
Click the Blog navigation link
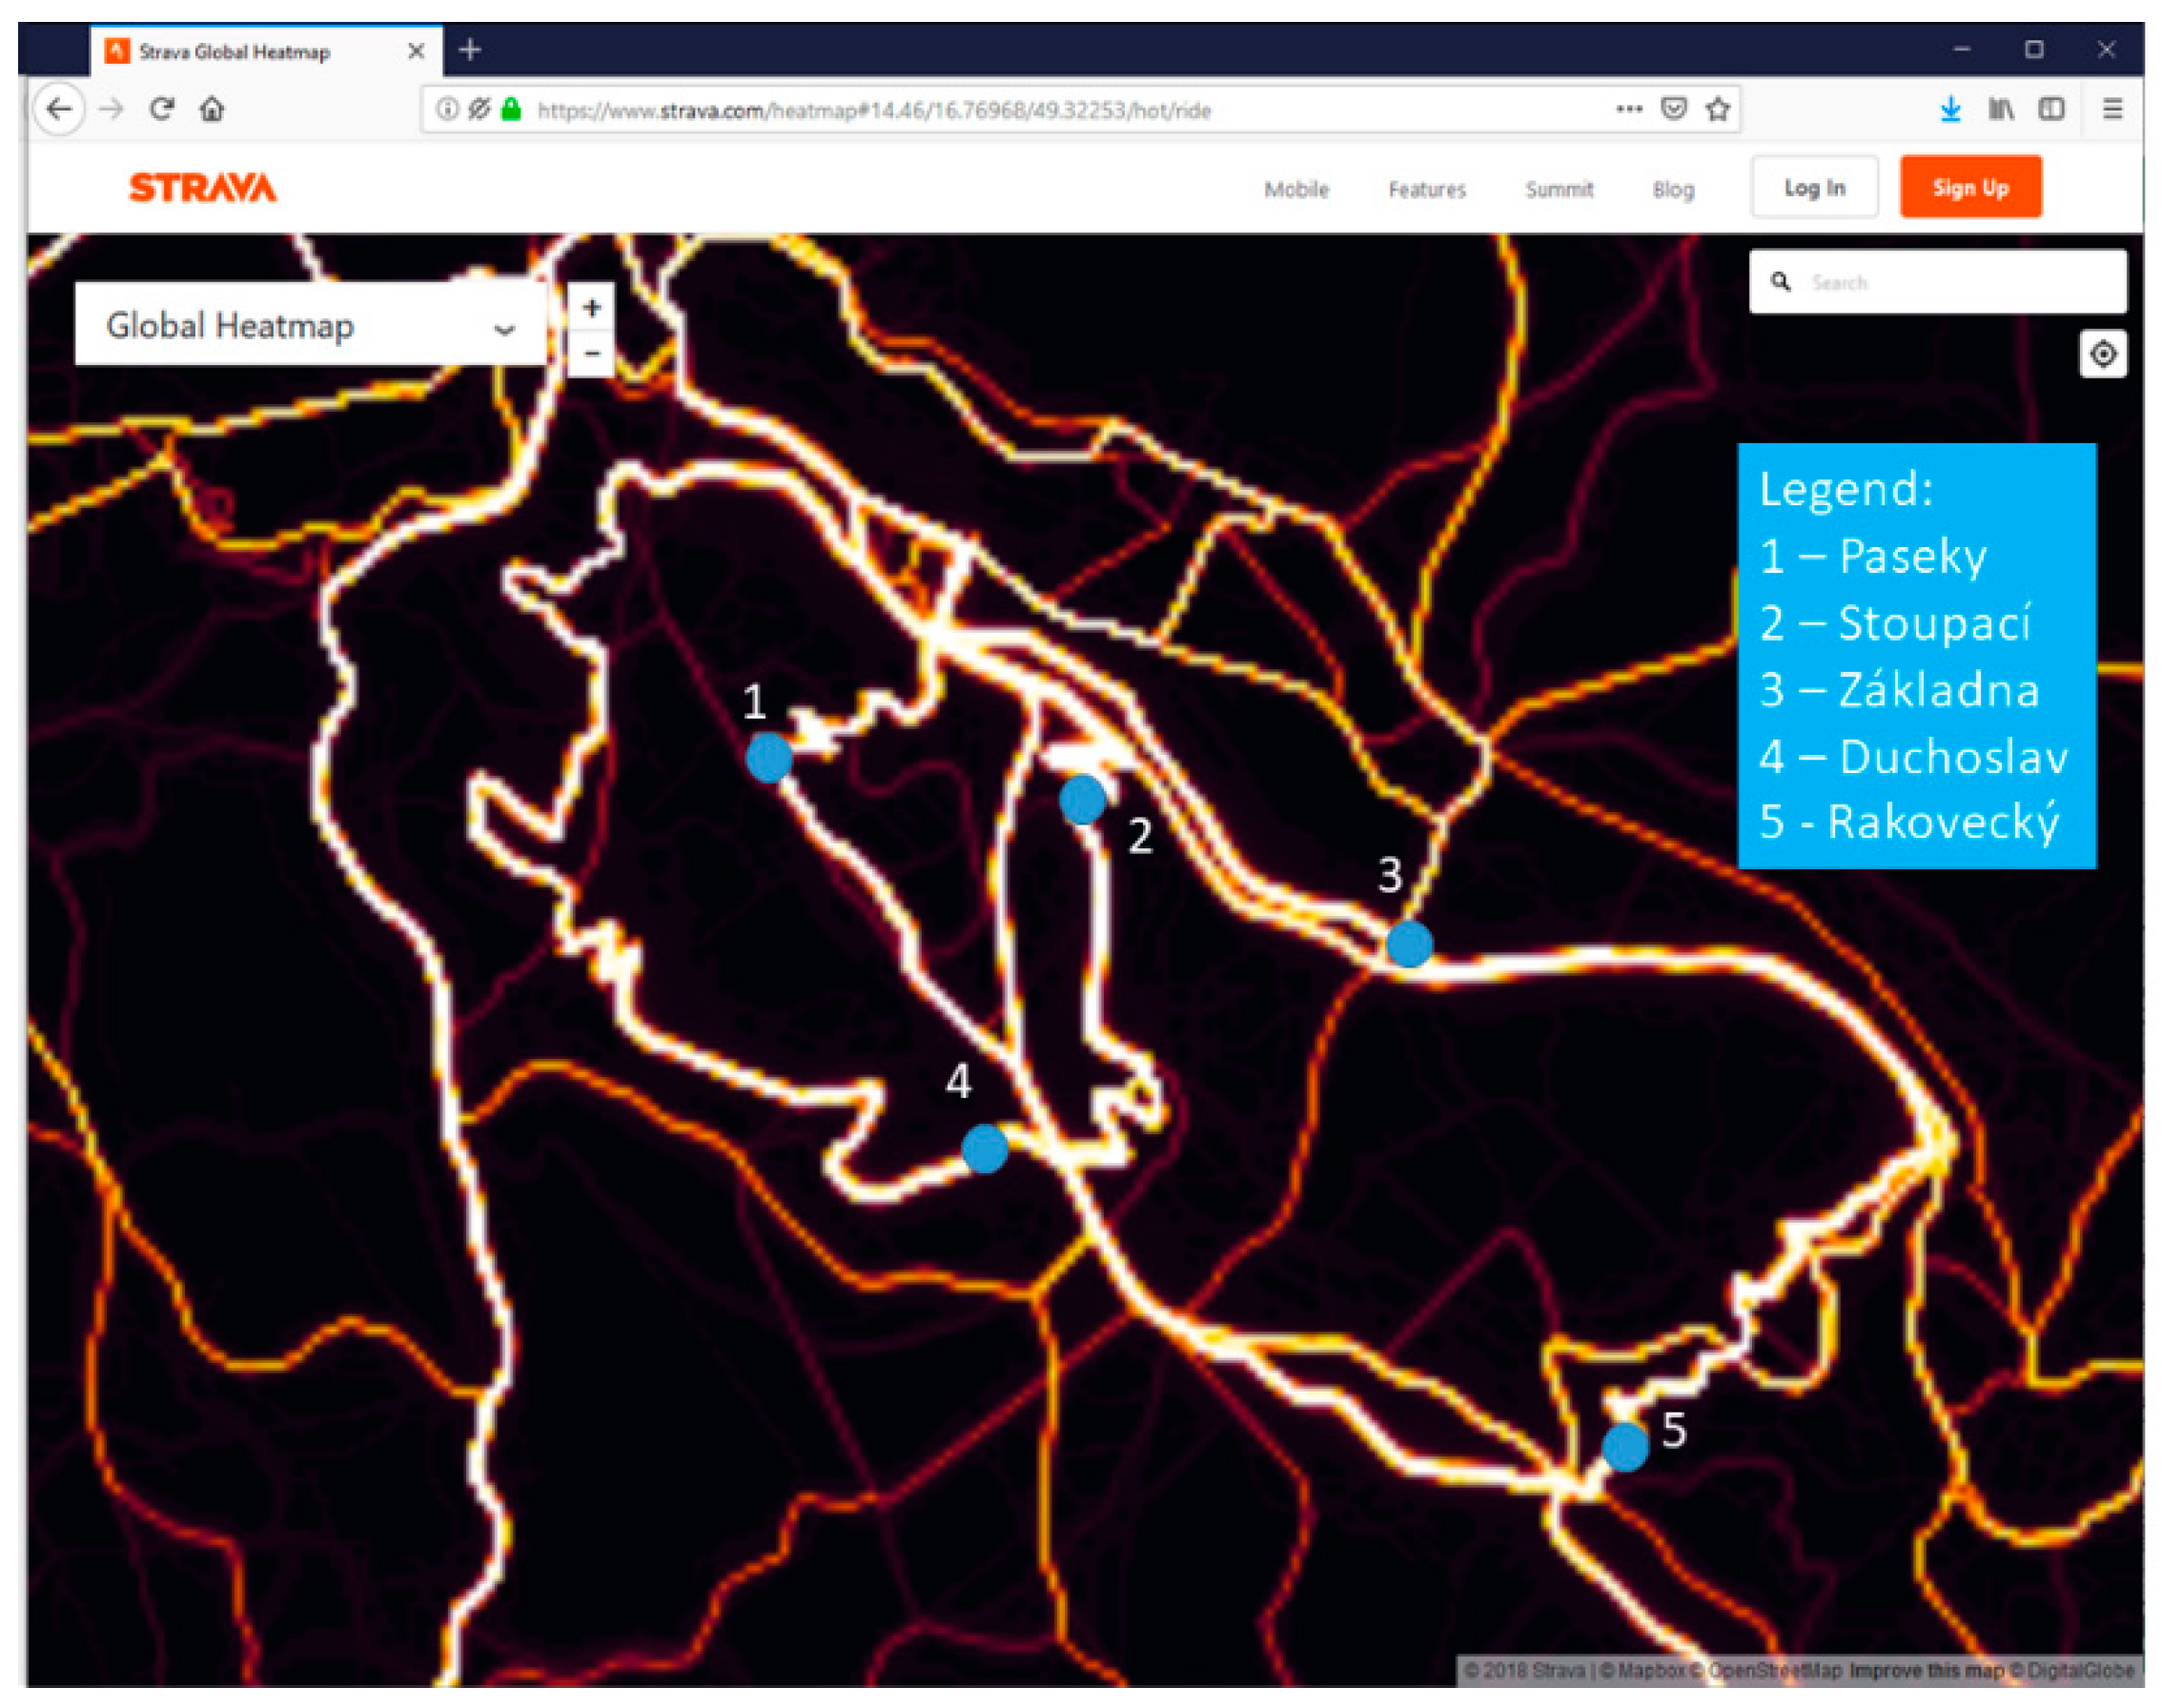click(1673, 189)
